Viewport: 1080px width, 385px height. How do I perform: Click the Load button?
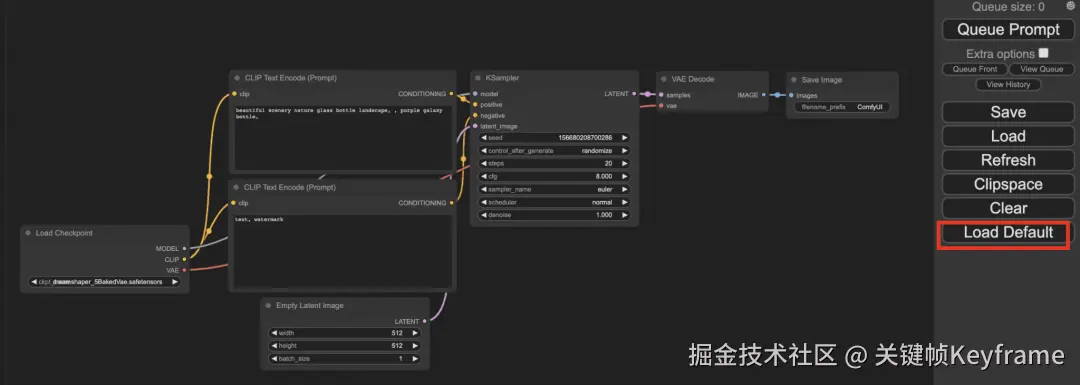pyautogui.click(x=1008, y=136)
